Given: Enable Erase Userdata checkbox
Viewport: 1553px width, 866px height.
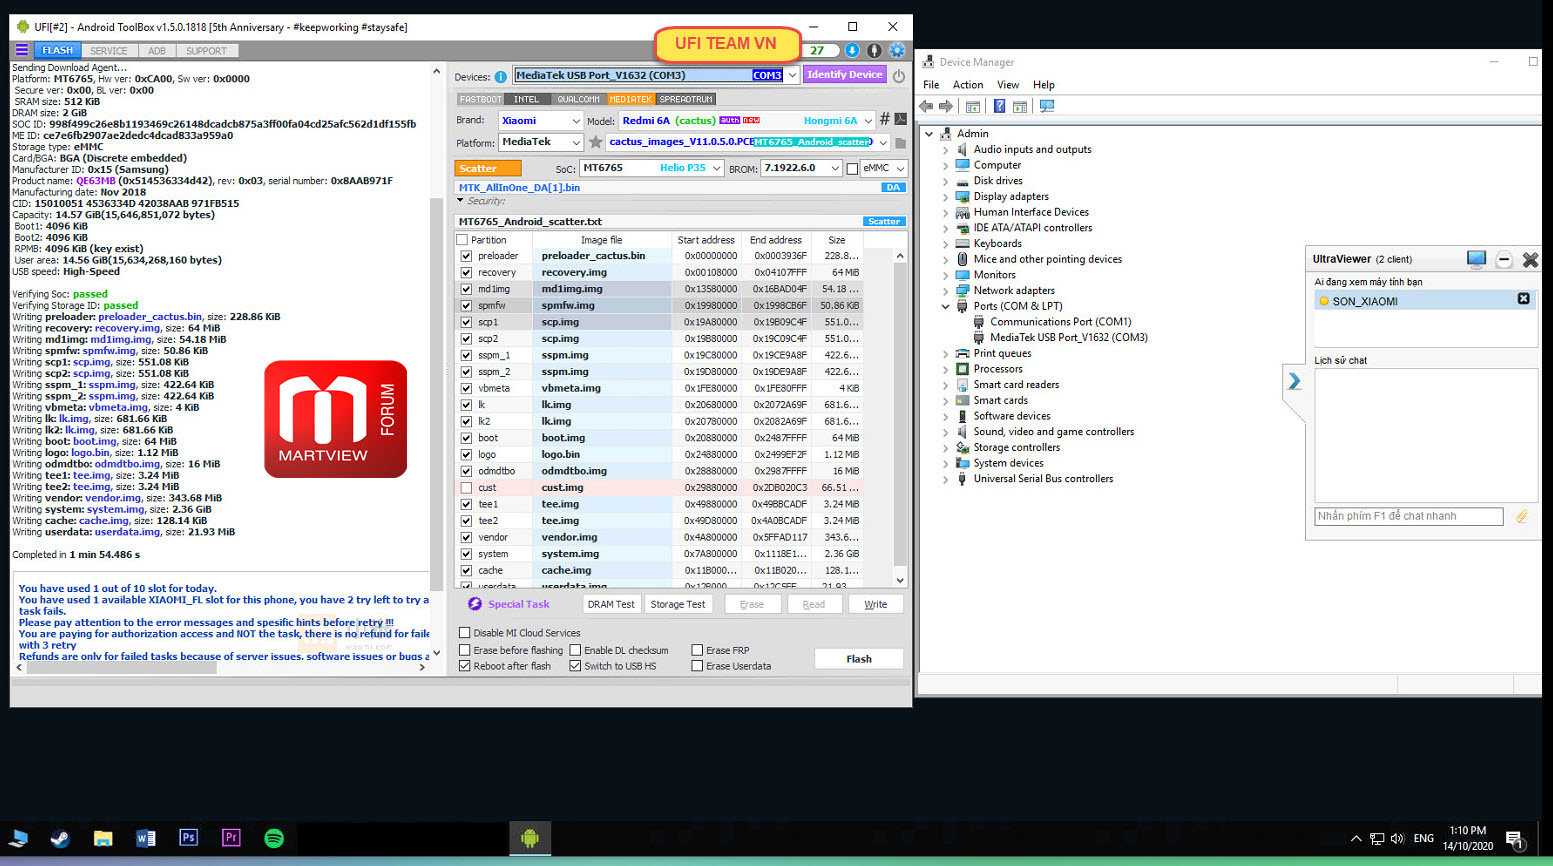Looking at the screenshot, I should 697,666.
